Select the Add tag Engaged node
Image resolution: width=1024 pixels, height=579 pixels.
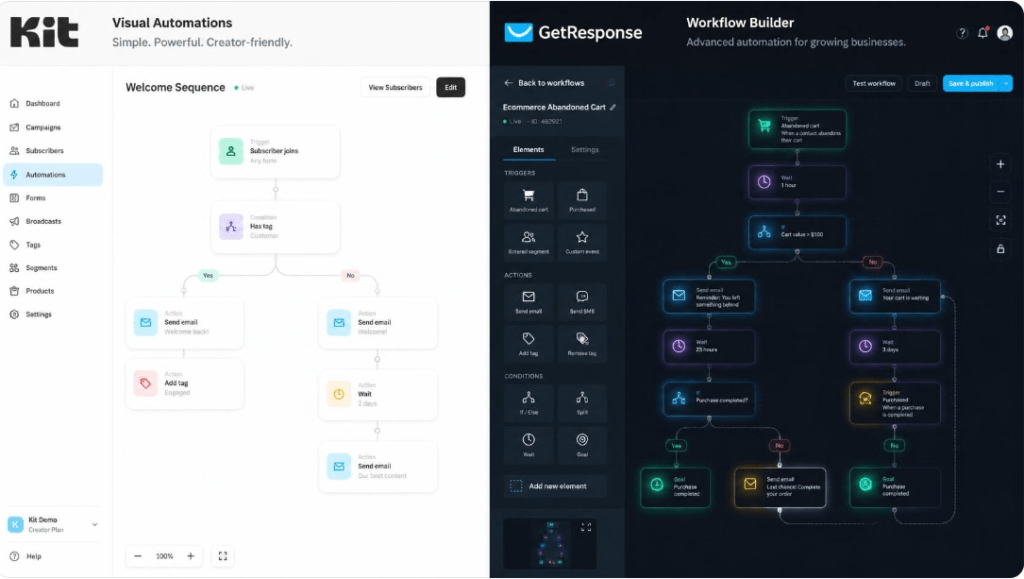185,384
